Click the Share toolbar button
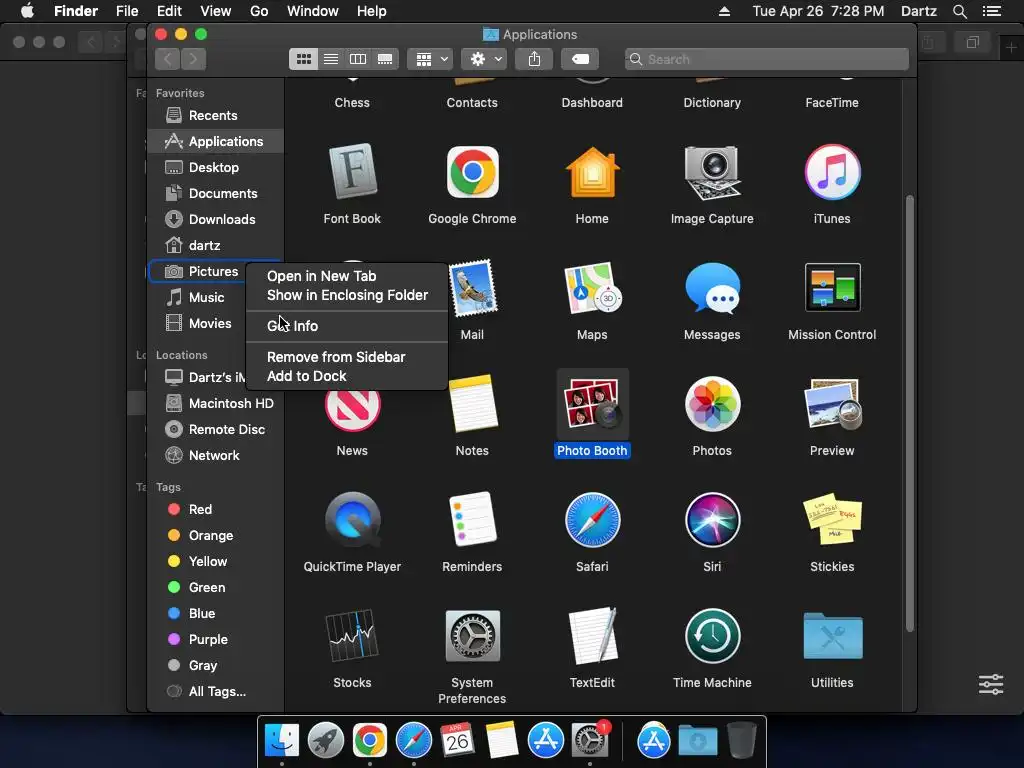 pyautogui.click(x=534, y=59)
